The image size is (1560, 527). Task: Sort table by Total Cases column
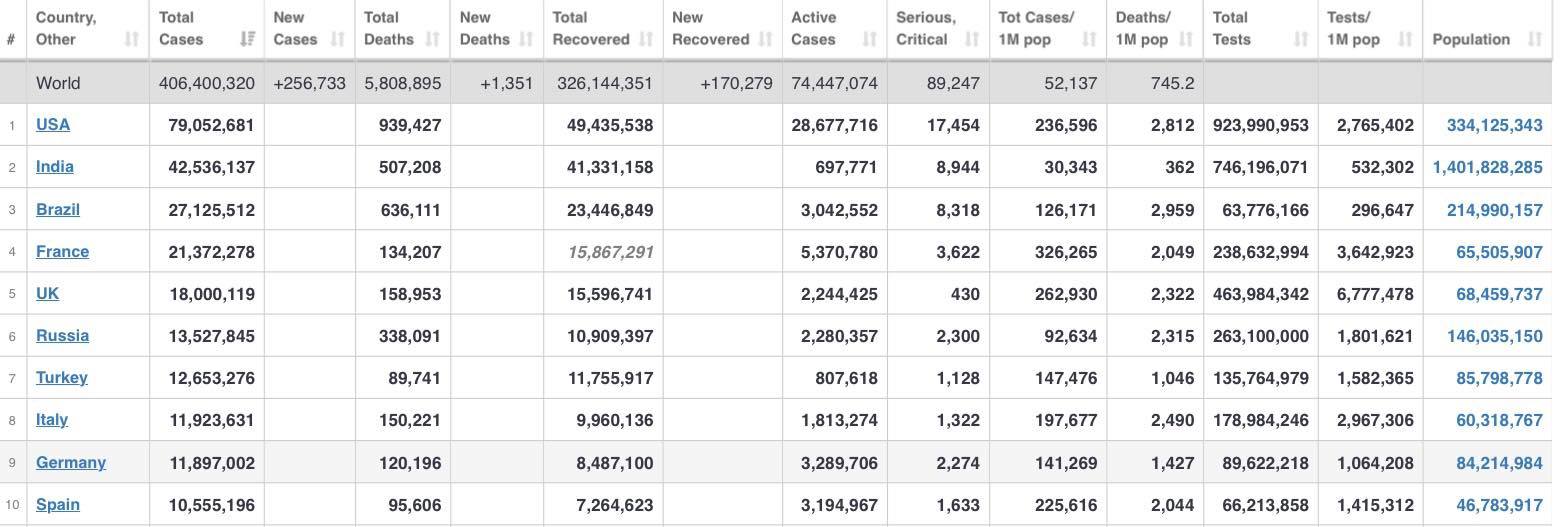coord(206,29)
